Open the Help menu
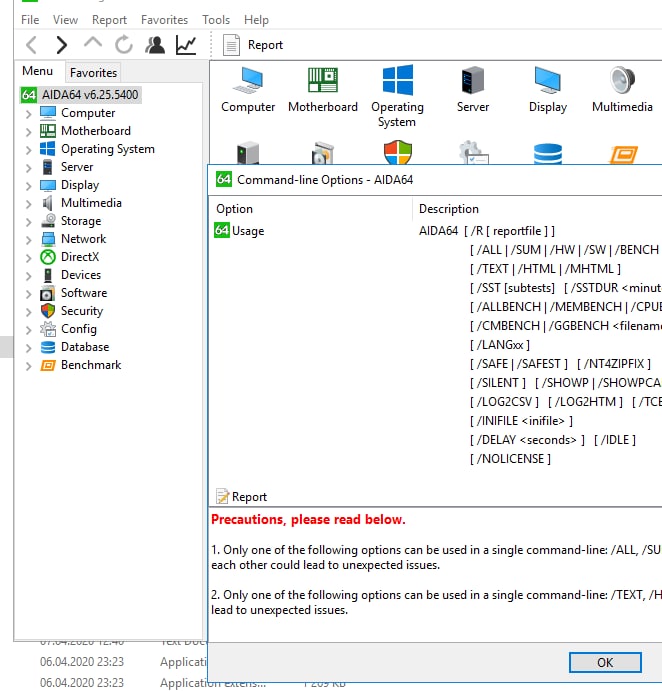 [x=256, y=20]
